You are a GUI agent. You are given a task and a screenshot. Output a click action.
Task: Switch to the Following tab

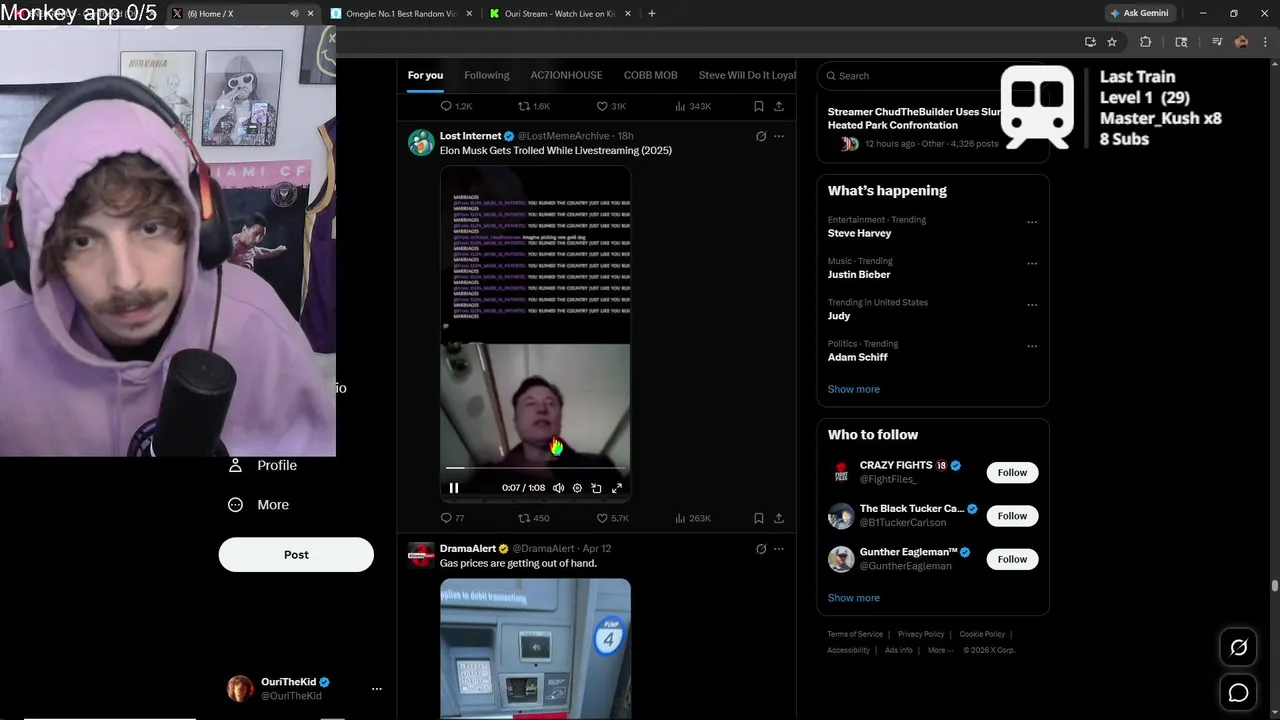coord(487,75)
